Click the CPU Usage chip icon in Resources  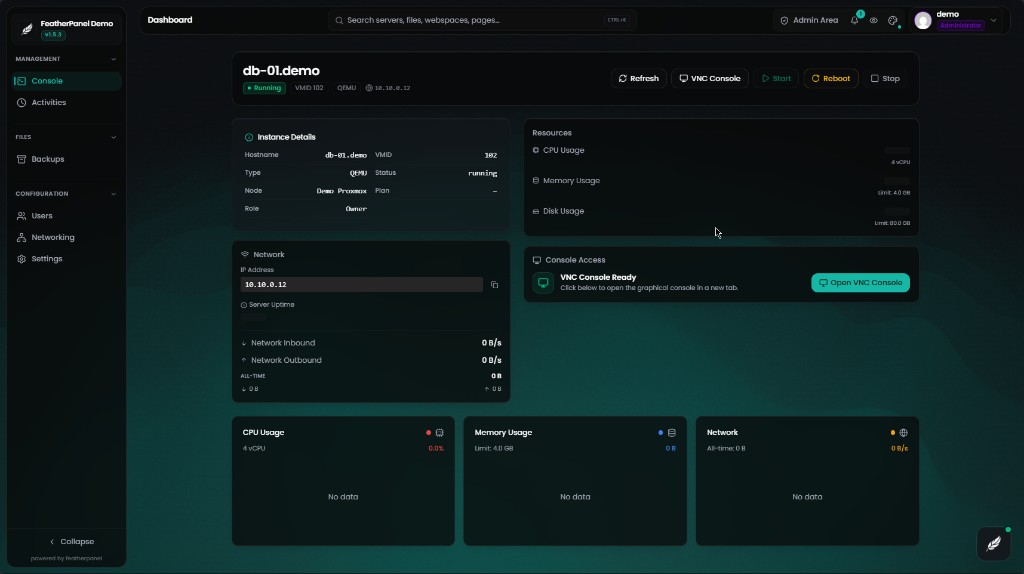coord(536,150)
